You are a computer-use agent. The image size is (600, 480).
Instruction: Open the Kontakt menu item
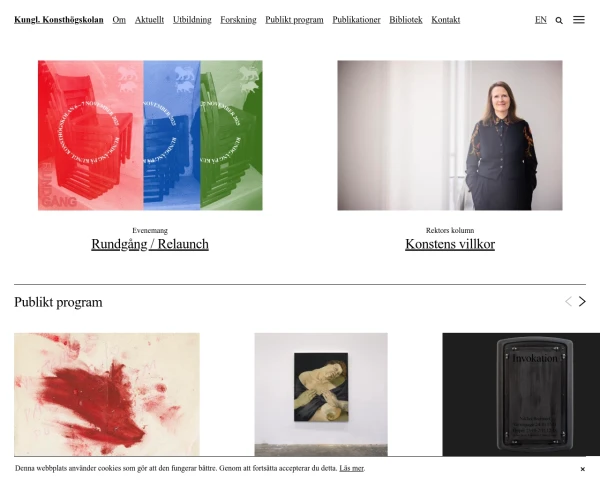point(446,20)
